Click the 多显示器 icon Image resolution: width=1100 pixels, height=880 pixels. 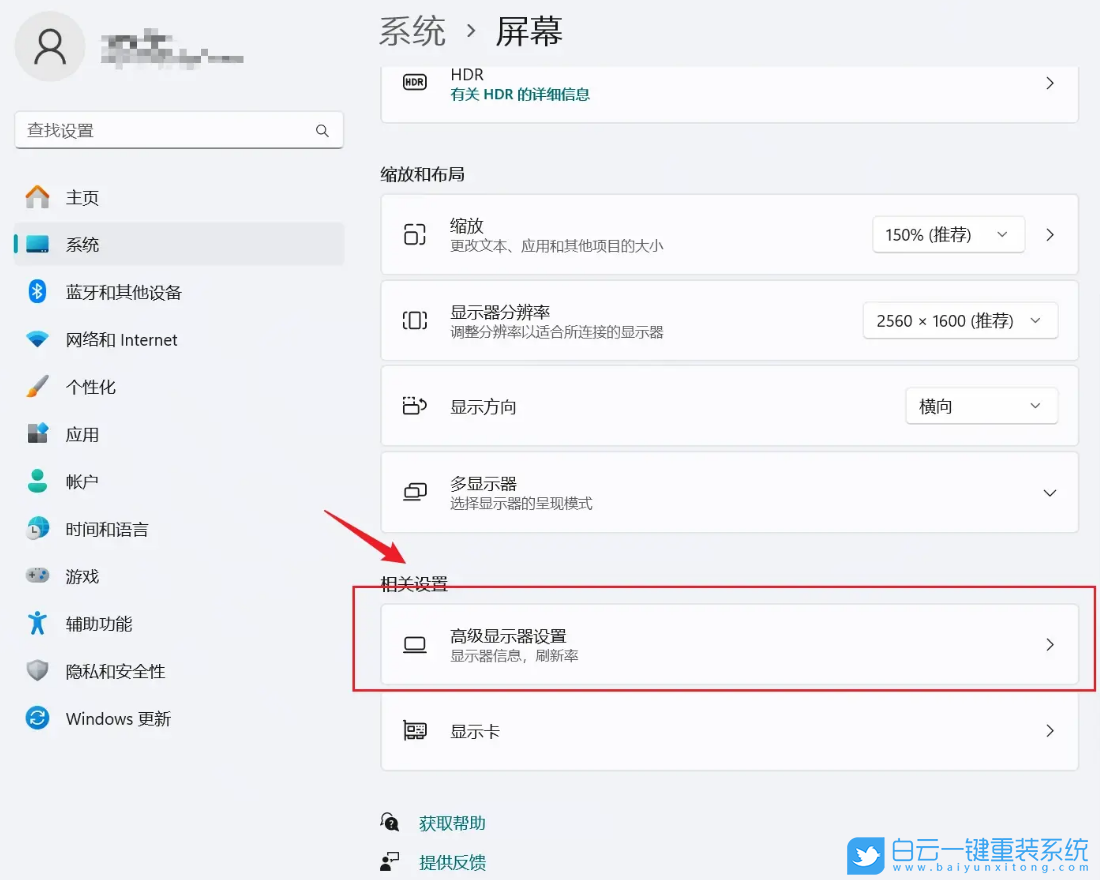414,492
